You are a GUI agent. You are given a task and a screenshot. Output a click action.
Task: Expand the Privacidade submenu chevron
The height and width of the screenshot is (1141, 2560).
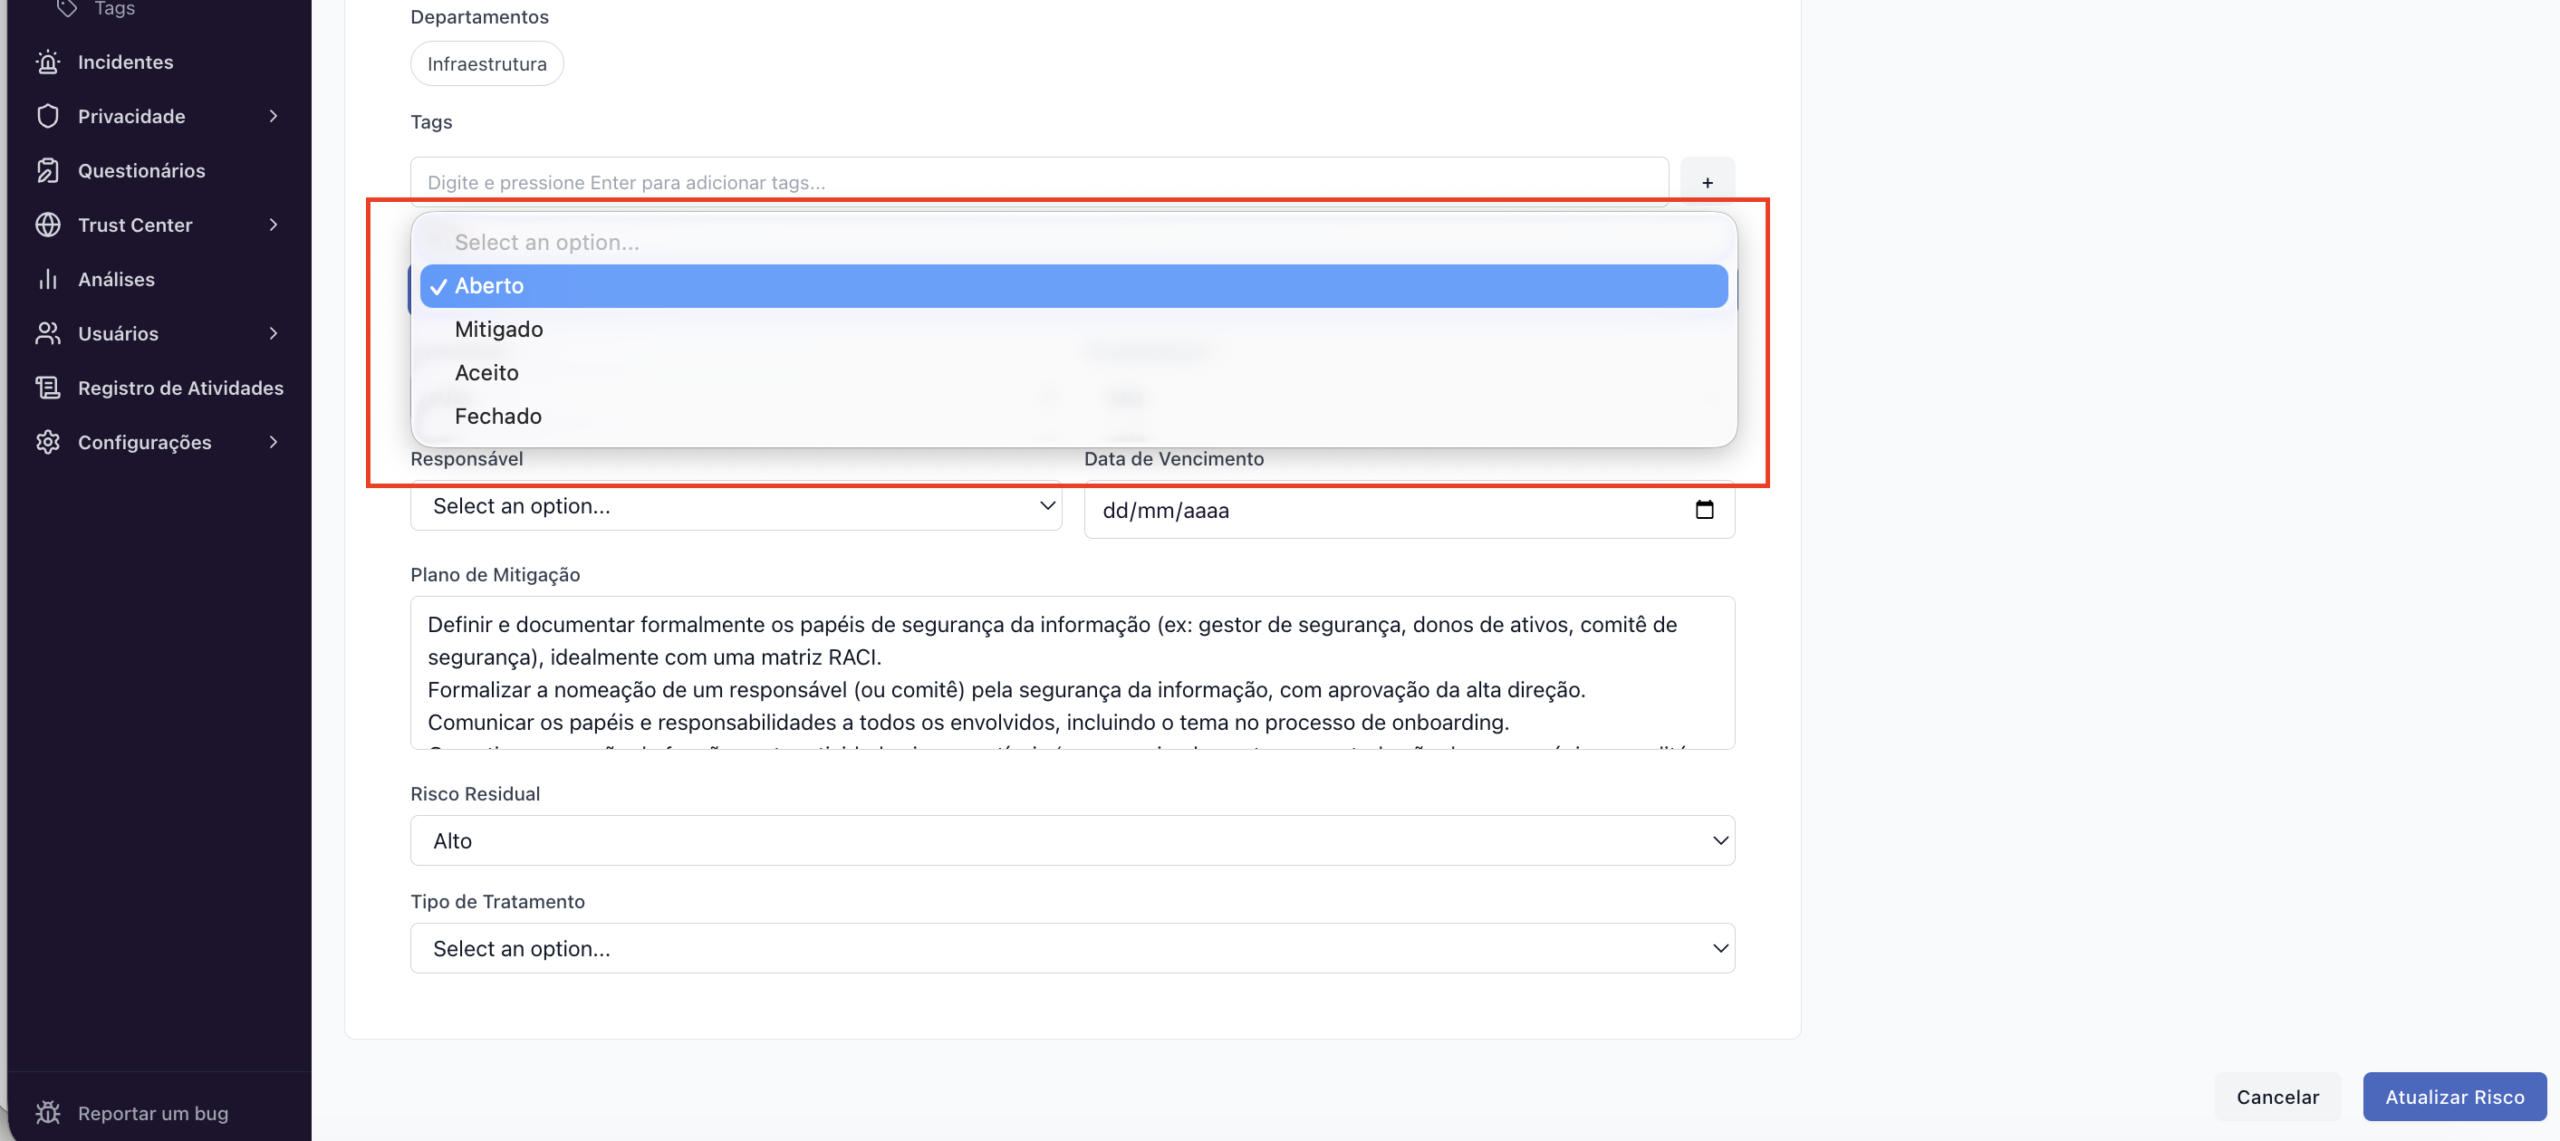pyautogui.click(x=274, y=116)
